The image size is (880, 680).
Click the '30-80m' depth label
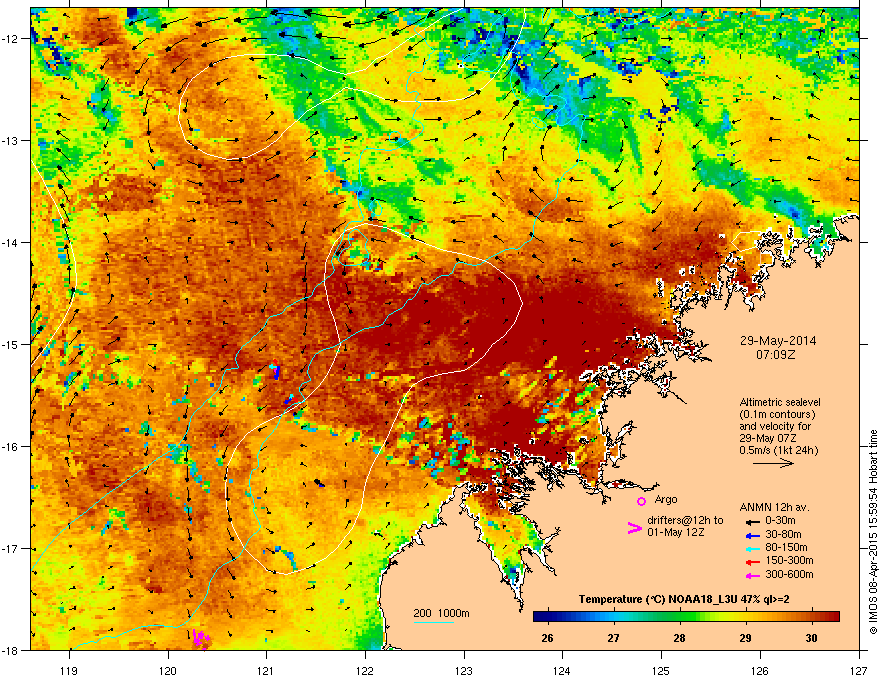pyautogui.click(x=783, y=534)
